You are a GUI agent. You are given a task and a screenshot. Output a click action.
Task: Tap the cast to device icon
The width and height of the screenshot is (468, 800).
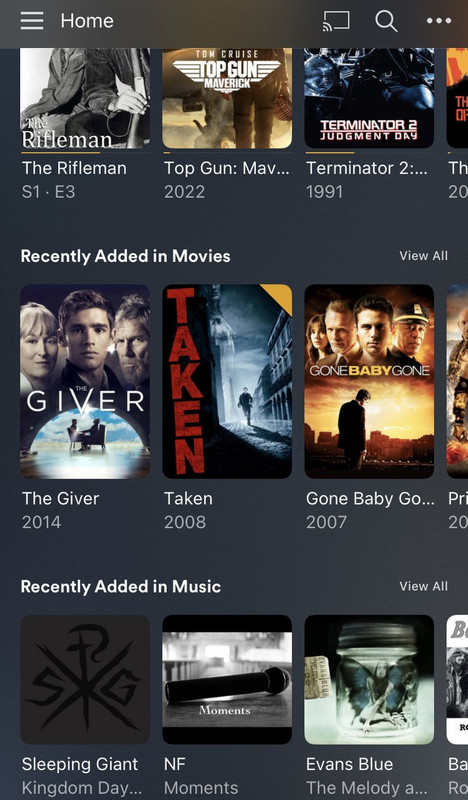[336, 21]
